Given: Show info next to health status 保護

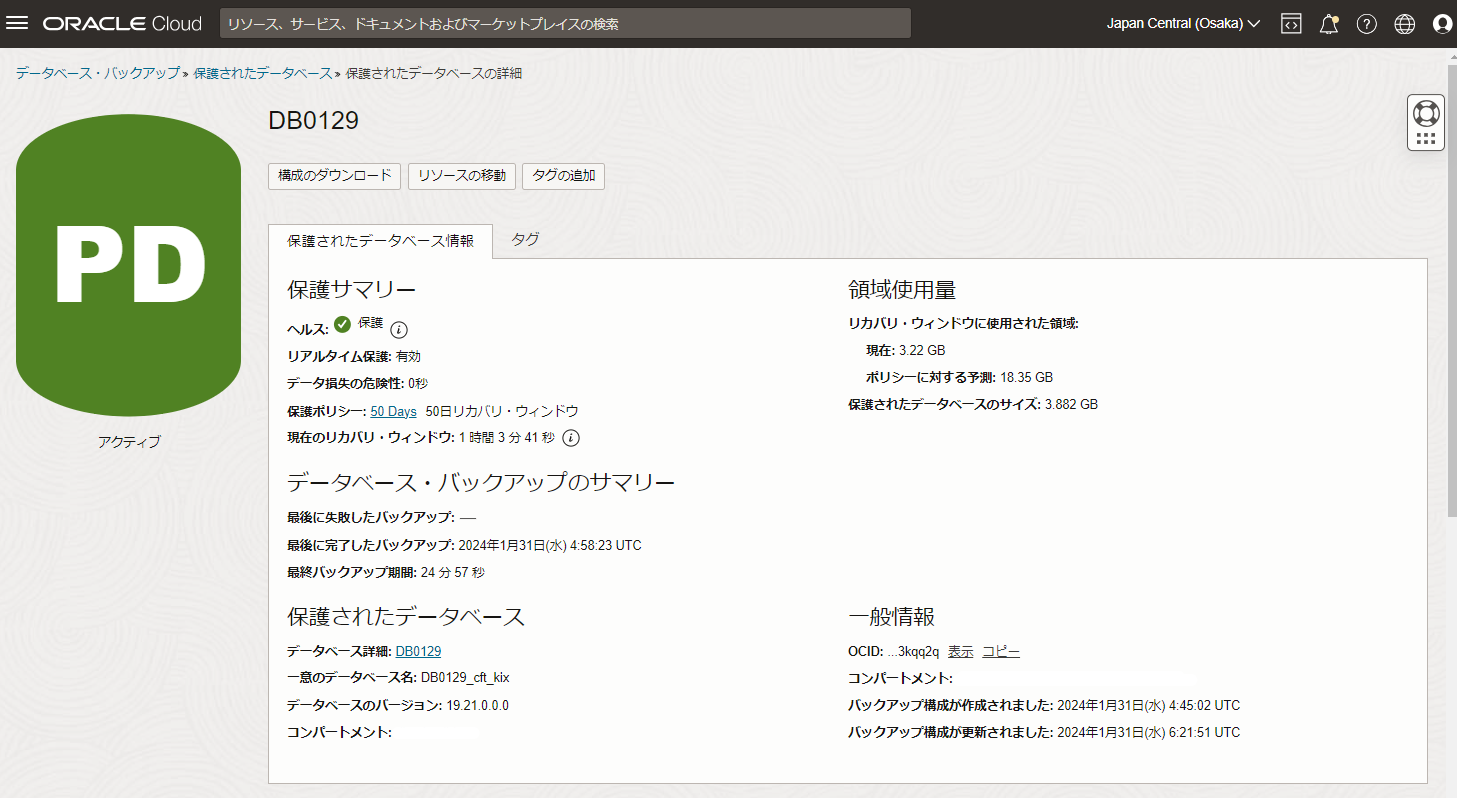Looking at the screenshot, I should point(399,330).
